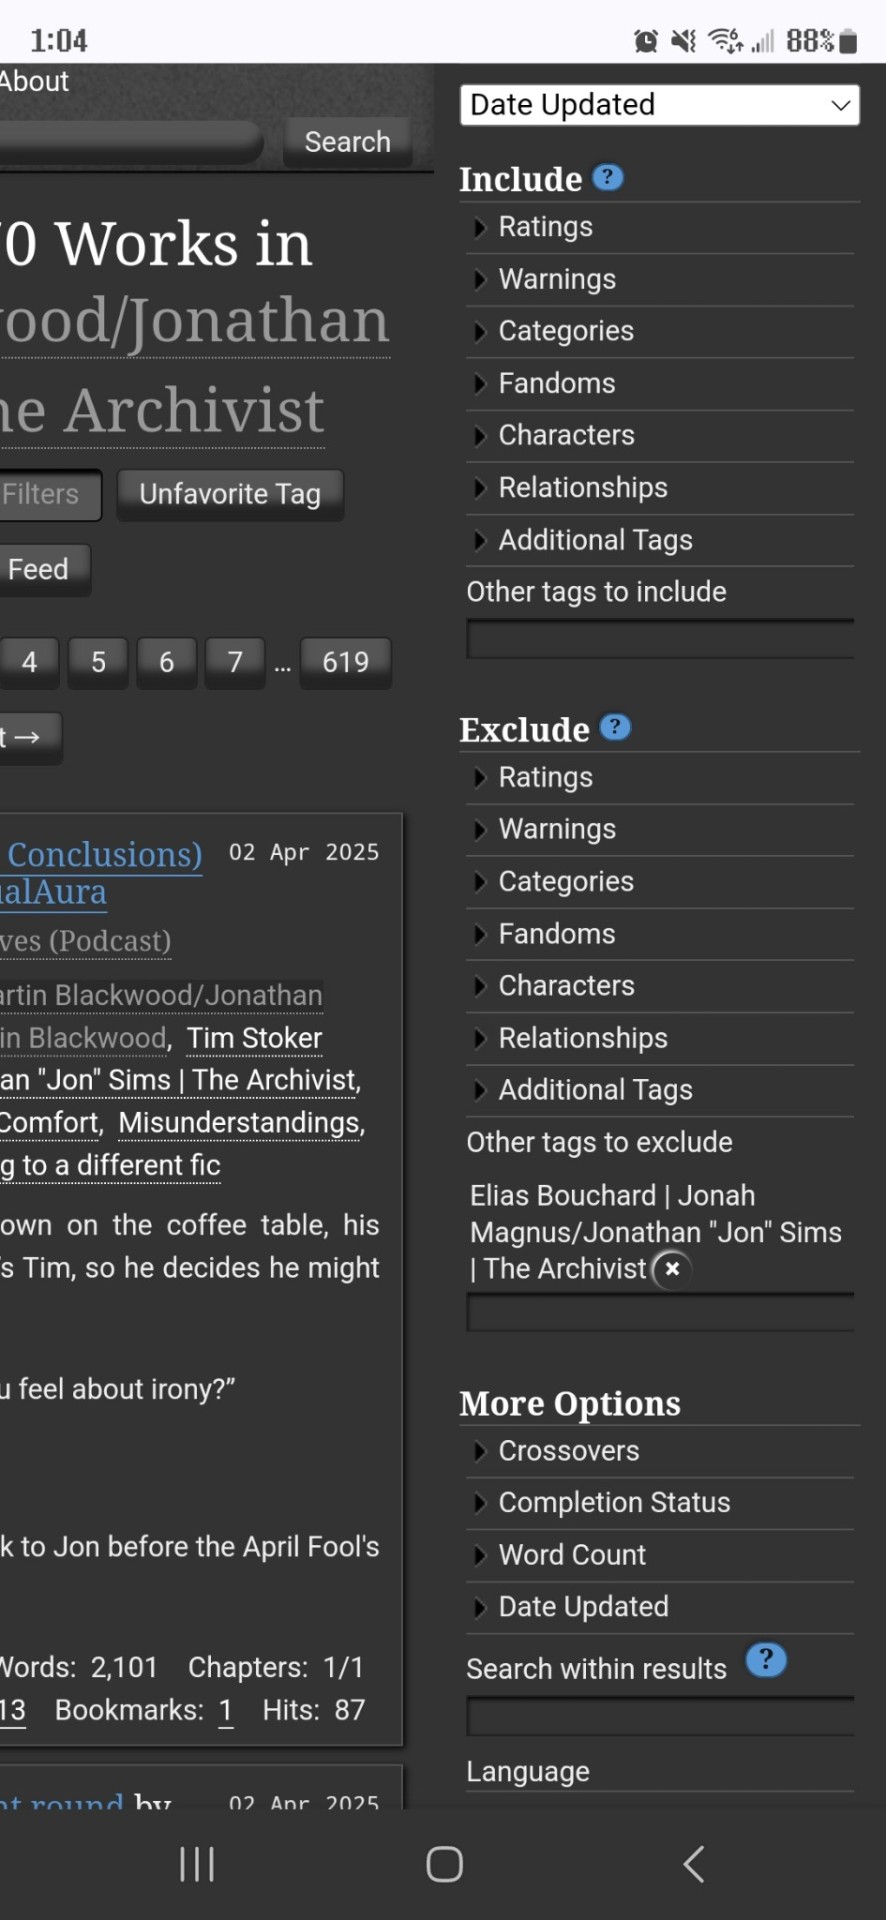886x1920 pixels.
Task: Expand Exclude Relationships filter
Action: tap(660, 1038)
